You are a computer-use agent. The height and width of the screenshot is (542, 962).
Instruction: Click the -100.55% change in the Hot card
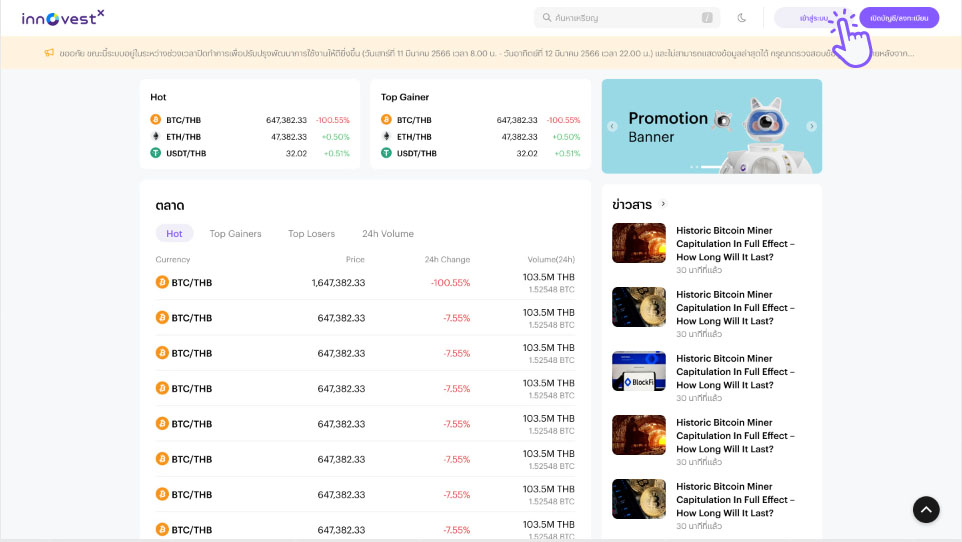point(333,120)
